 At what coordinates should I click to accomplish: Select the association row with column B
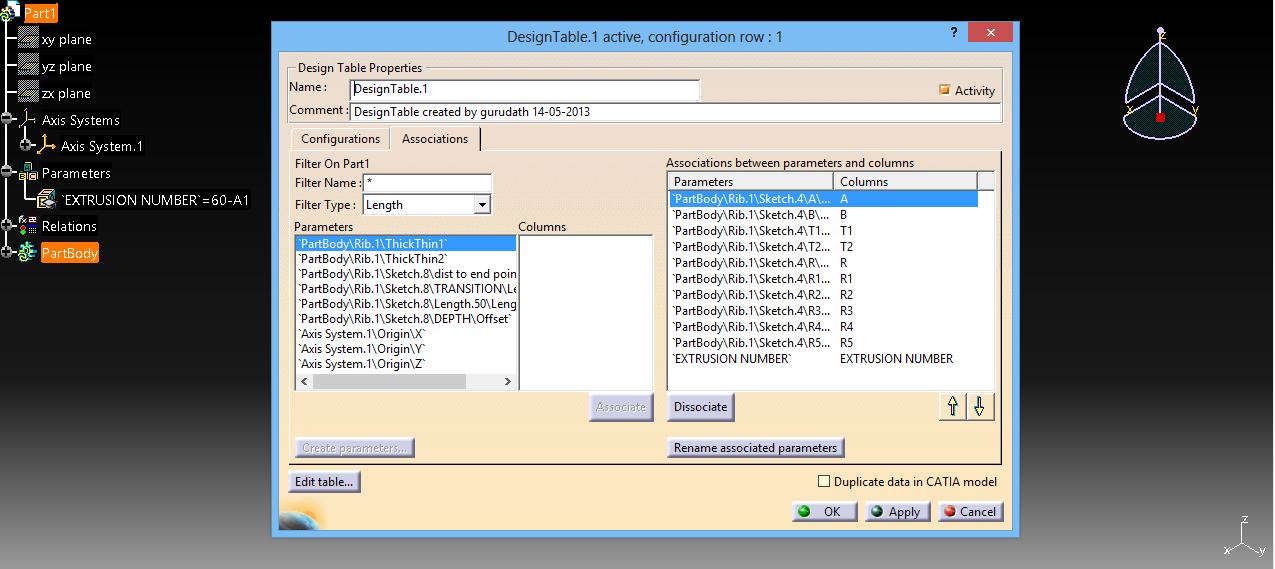(823, 215)
